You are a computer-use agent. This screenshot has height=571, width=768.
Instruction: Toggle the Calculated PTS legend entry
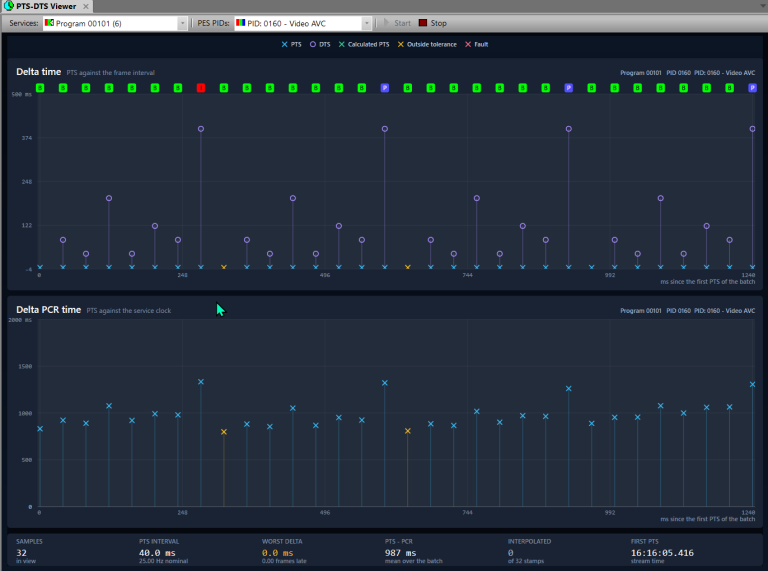pyautogui.click(x=364, y=44)
